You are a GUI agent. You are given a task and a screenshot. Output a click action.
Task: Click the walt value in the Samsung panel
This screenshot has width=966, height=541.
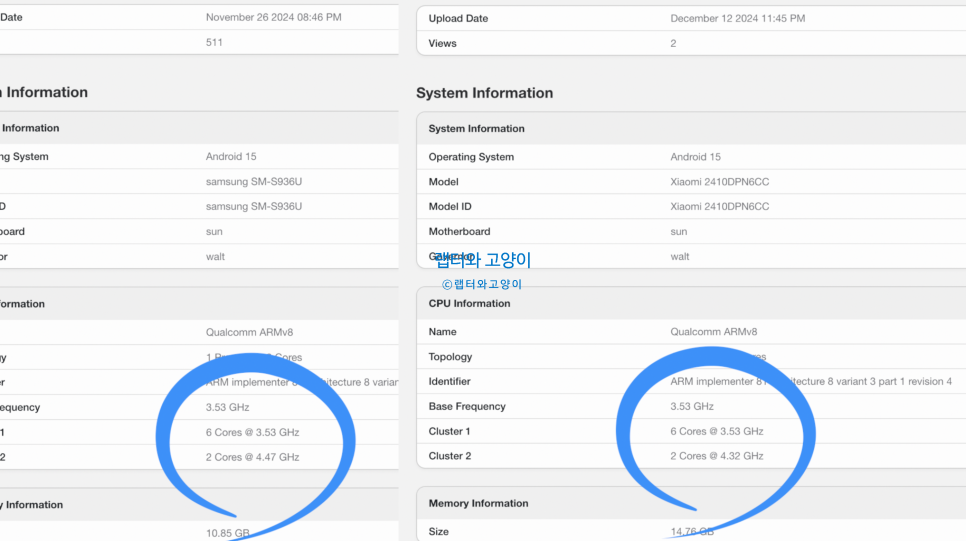click(x=215, y=256)
